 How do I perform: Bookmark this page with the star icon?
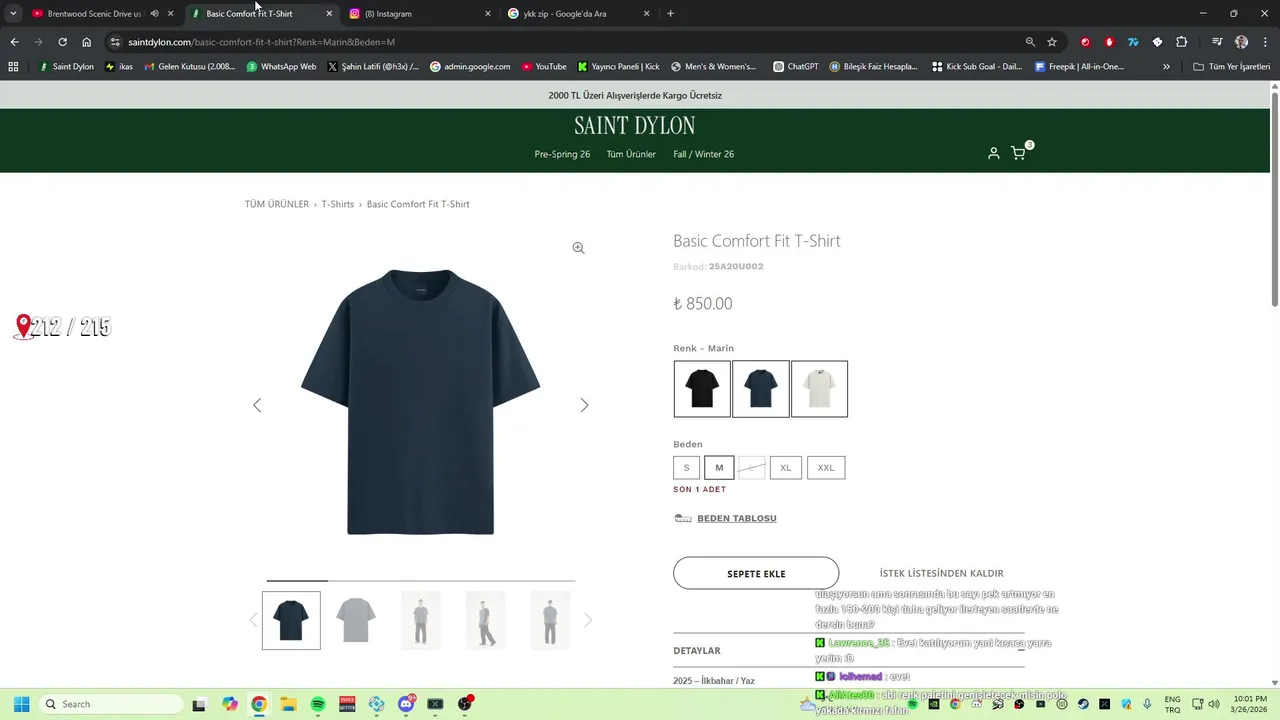(1052, 42)
